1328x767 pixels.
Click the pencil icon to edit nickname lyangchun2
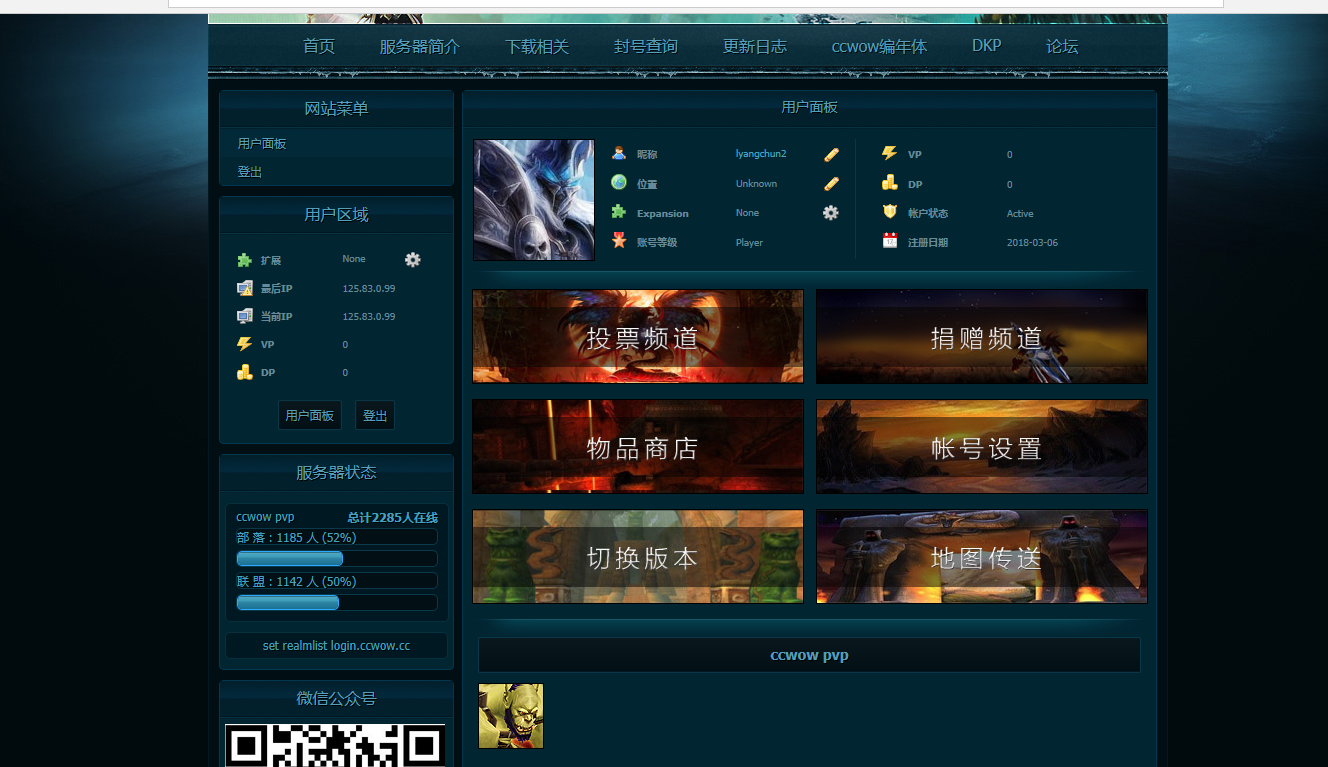[829, 153]
